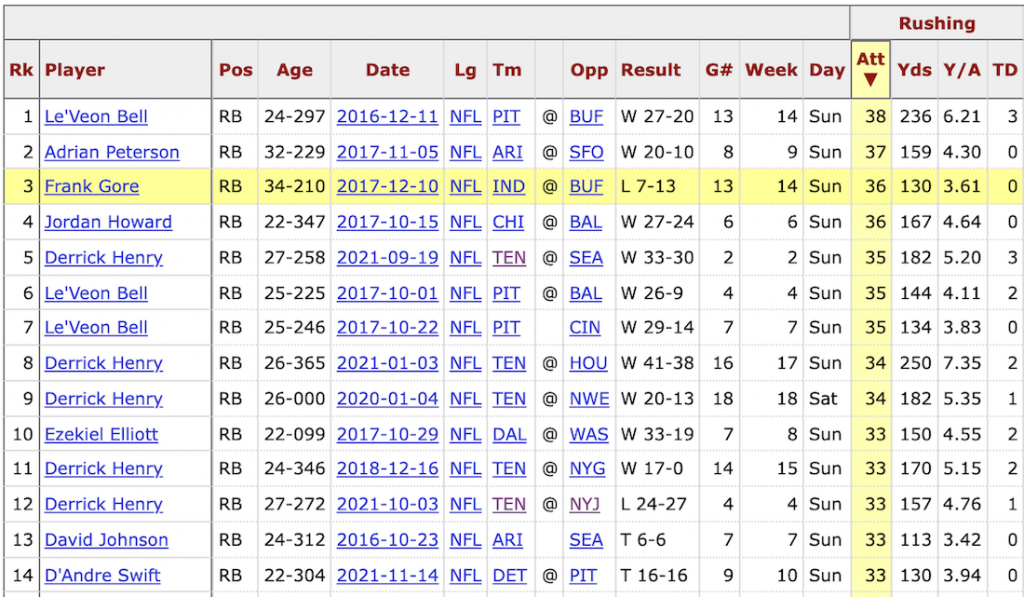Open the IND team link
This screenshot has height=597, width=1024.
(508, 187)
